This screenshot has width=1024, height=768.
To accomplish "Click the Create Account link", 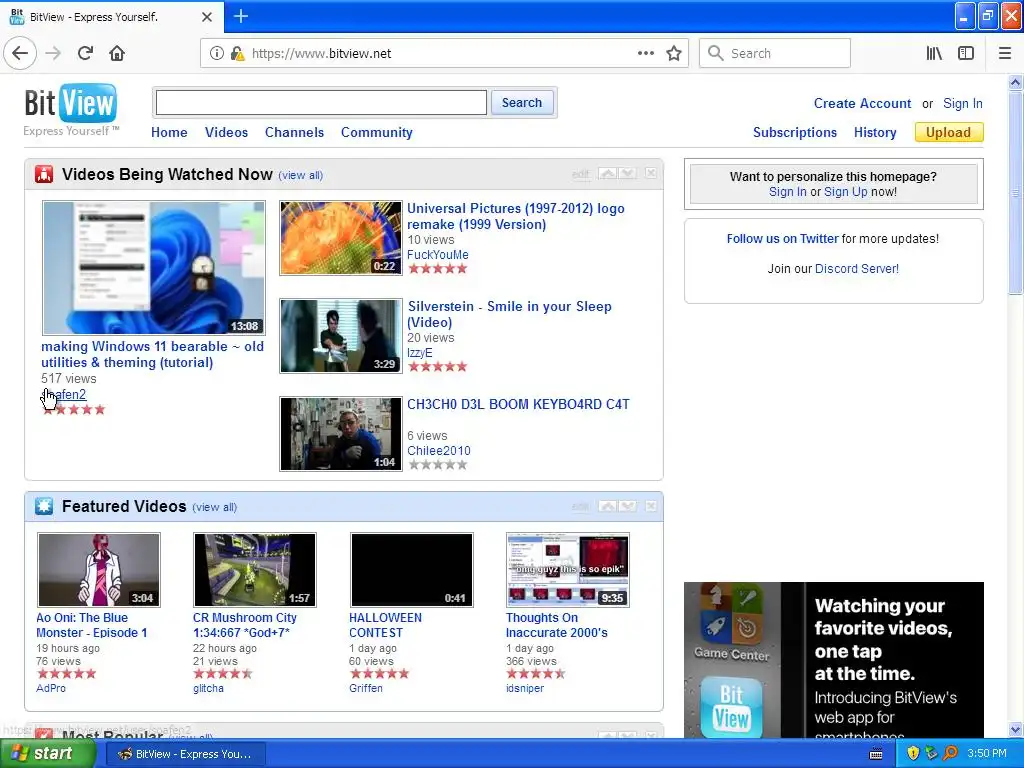I will [862, 103].
